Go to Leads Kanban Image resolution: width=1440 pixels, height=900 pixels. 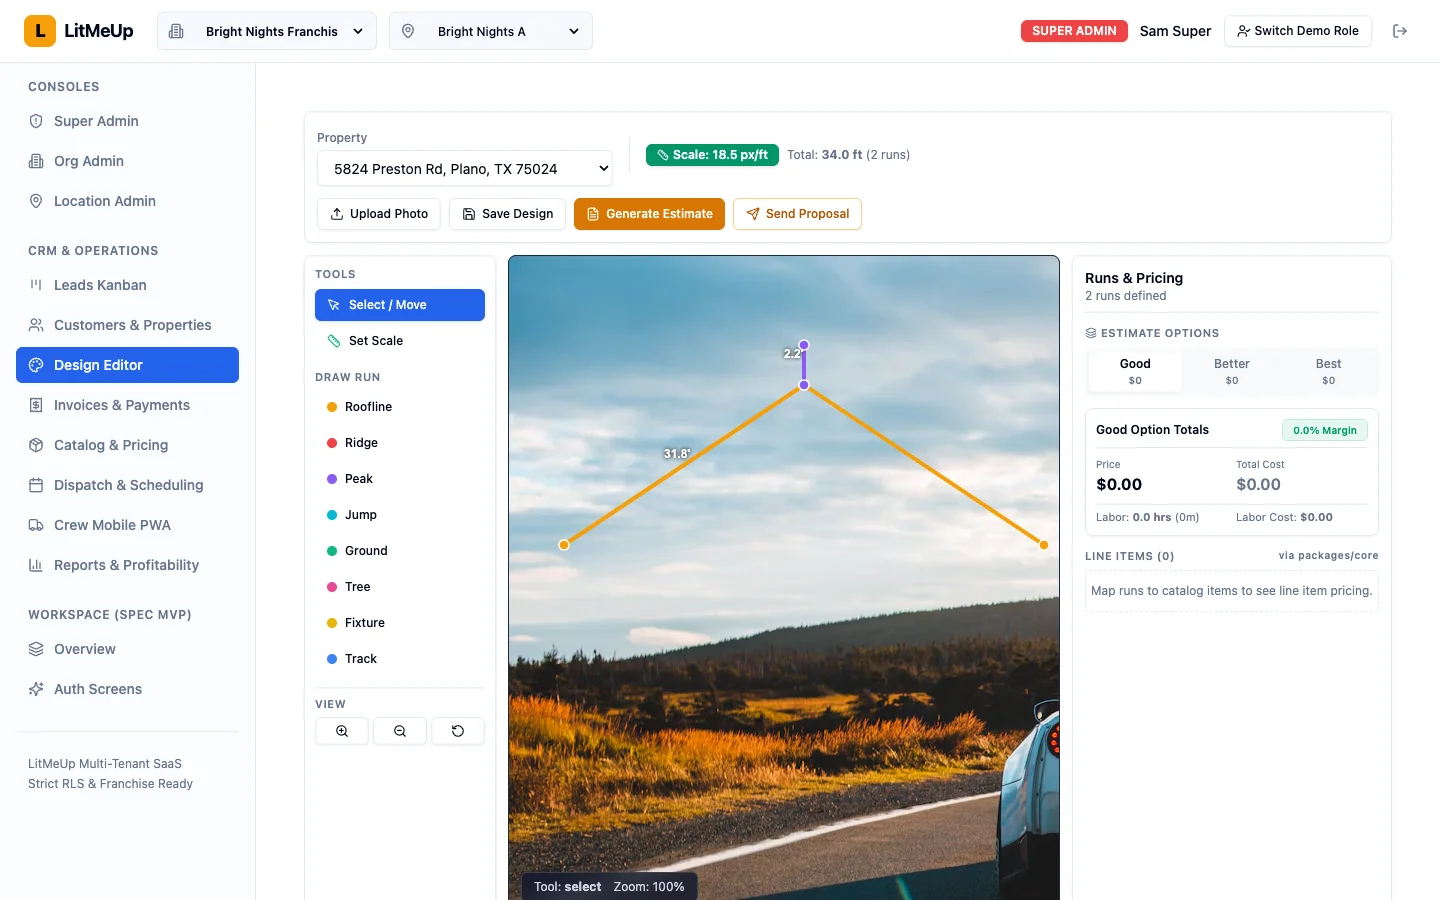coord(127,285)
